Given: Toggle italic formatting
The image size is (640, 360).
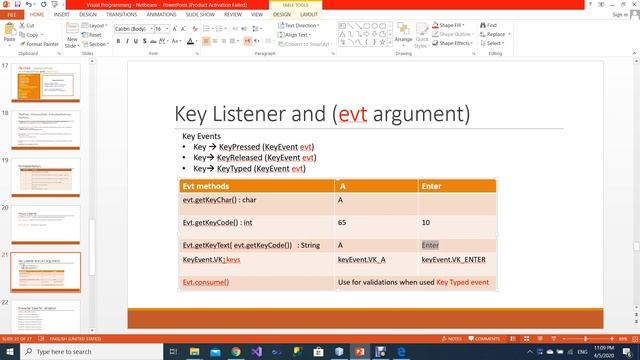Looking at the screenshot, I should 127,41.
